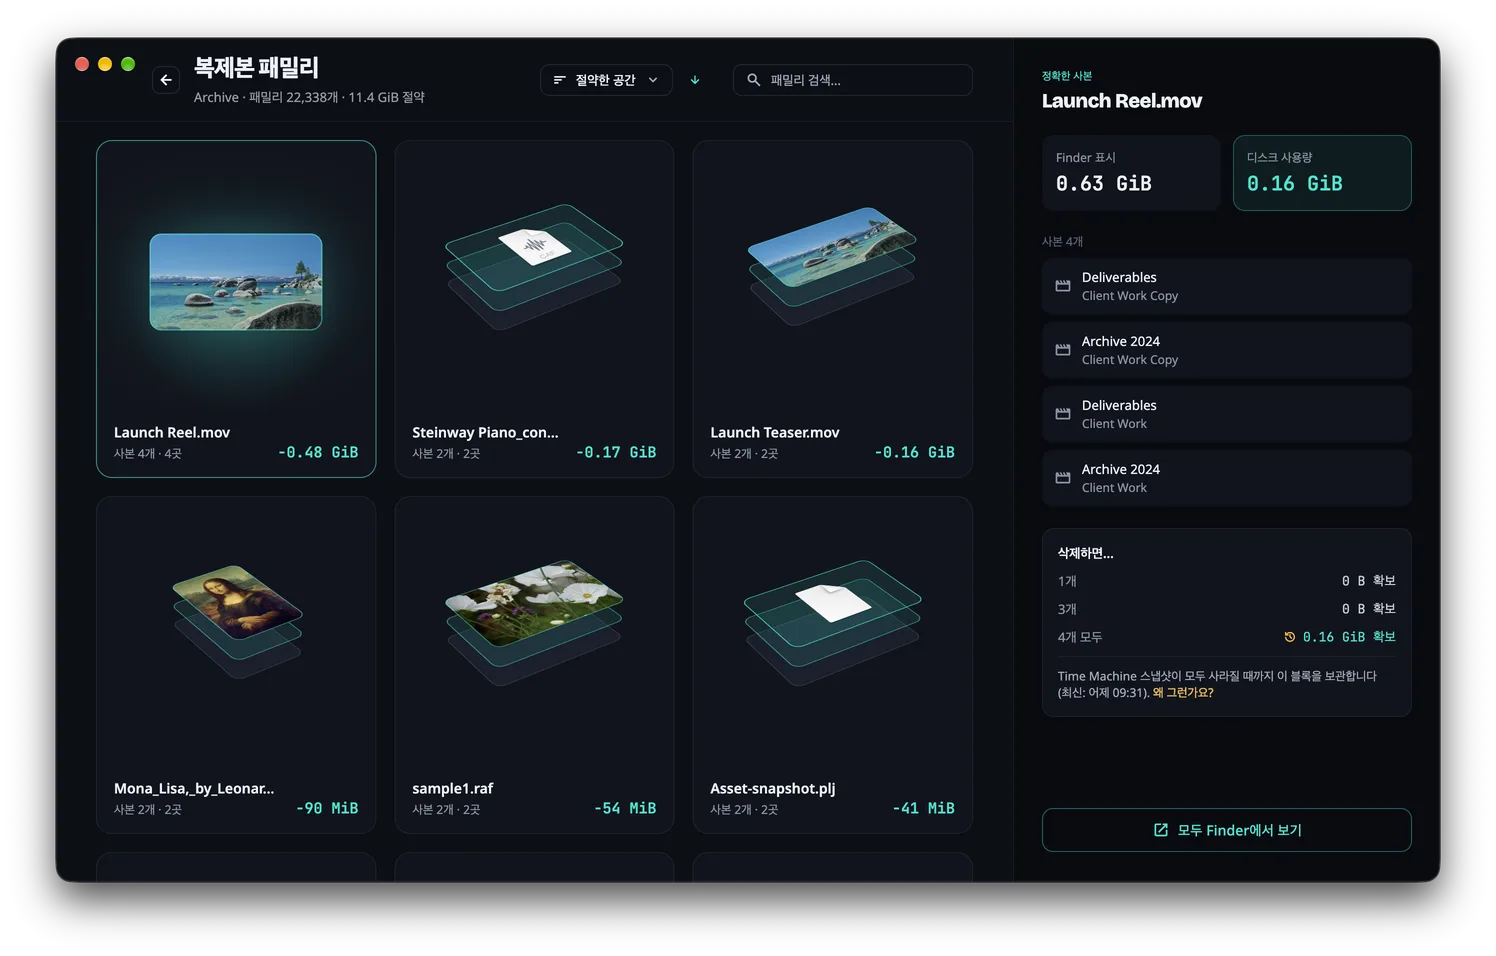The width and height of the screenshot is (1496, 956).
Task: Click the 패밀리 검색 search field
Action: (853, 80)
